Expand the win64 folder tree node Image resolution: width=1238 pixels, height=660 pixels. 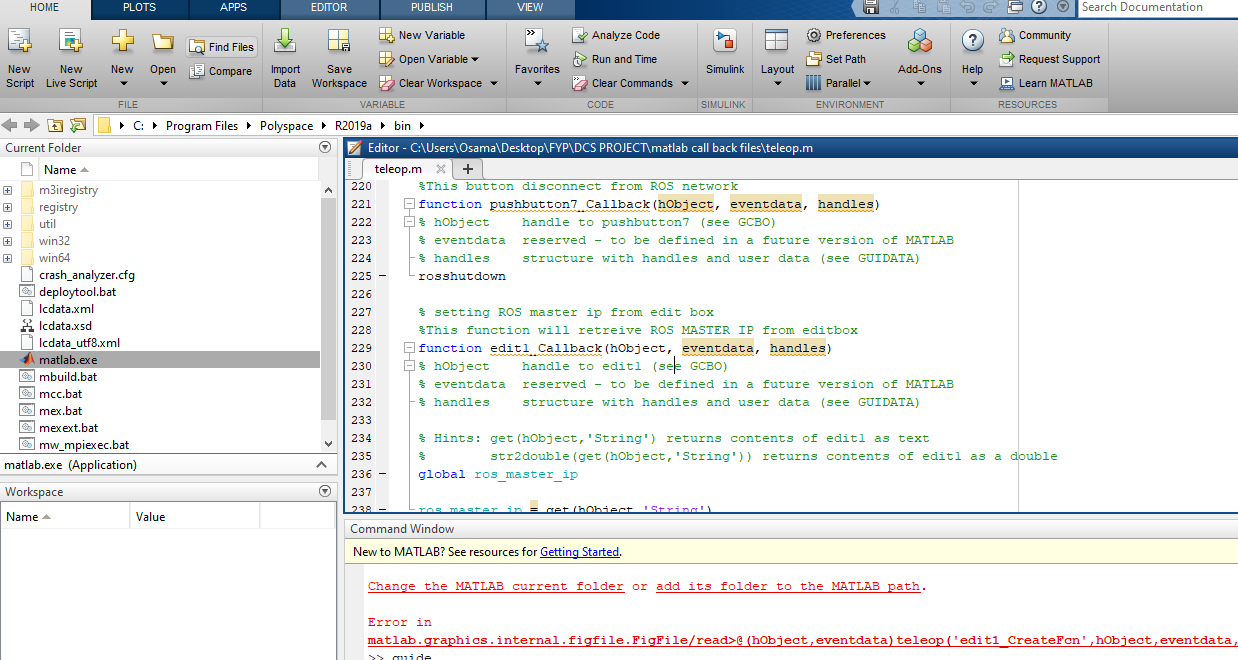pyautogui.click(x=8, y=258)
